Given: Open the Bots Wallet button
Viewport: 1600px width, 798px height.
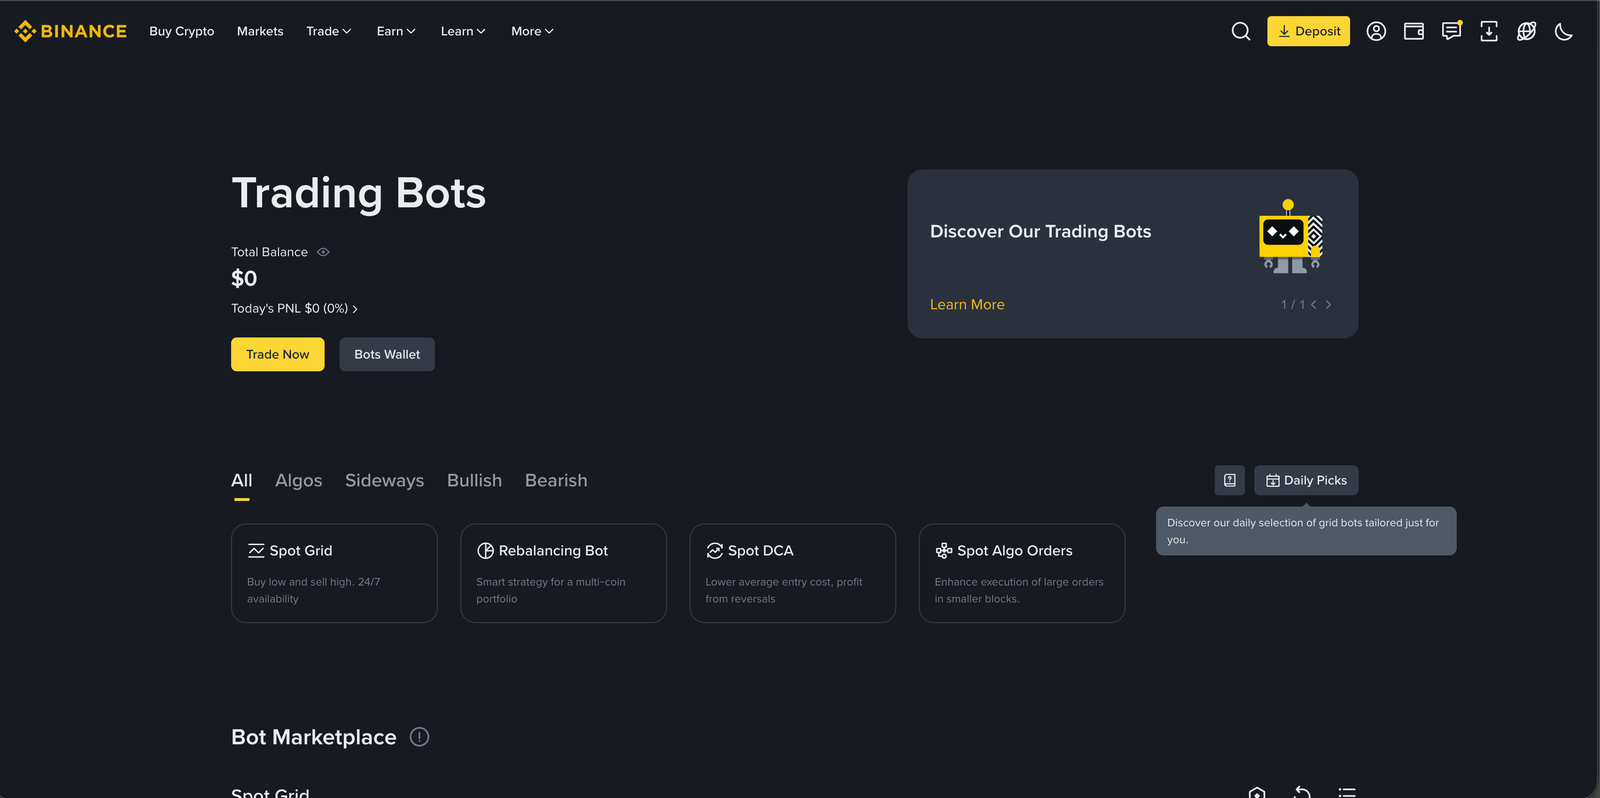Looking at the screenshot, I should tap(387, 354).
